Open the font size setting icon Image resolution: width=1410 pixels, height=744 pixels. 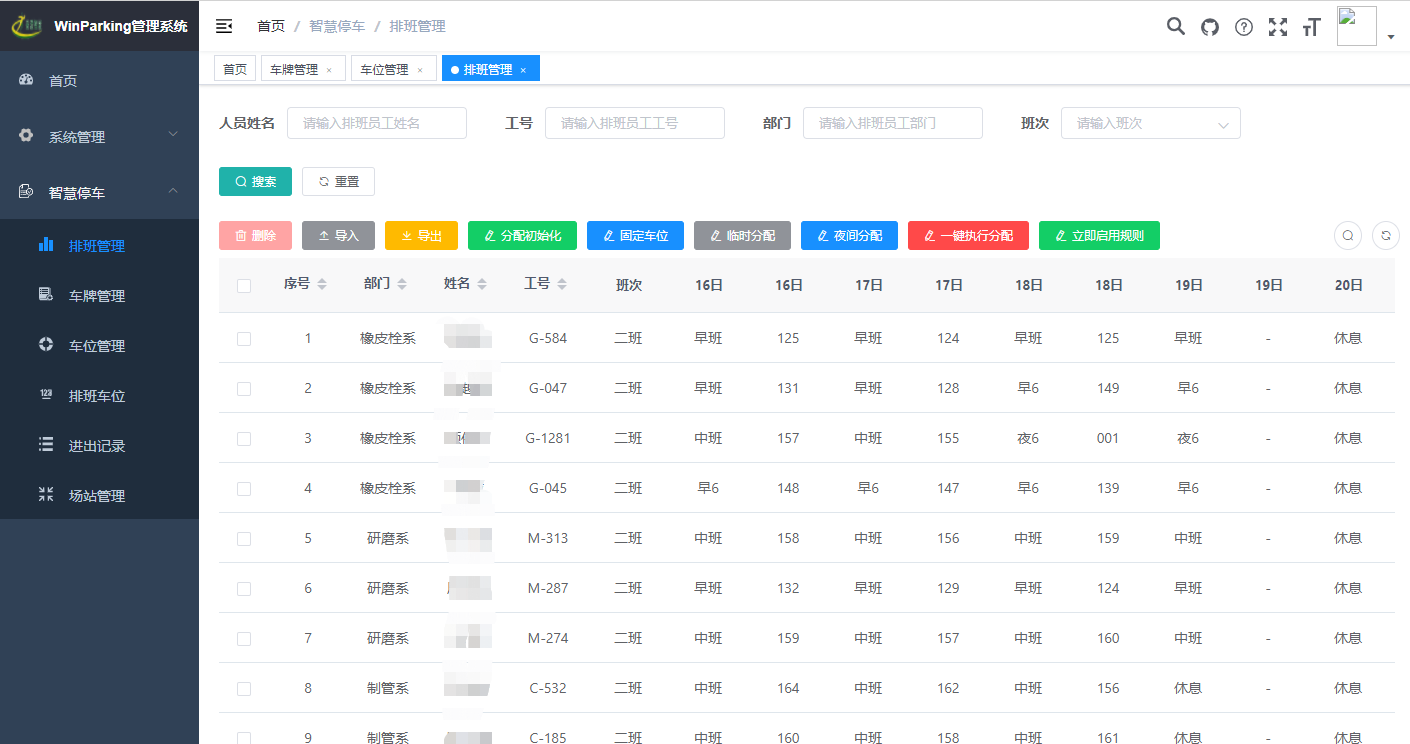coord(1312,27)
